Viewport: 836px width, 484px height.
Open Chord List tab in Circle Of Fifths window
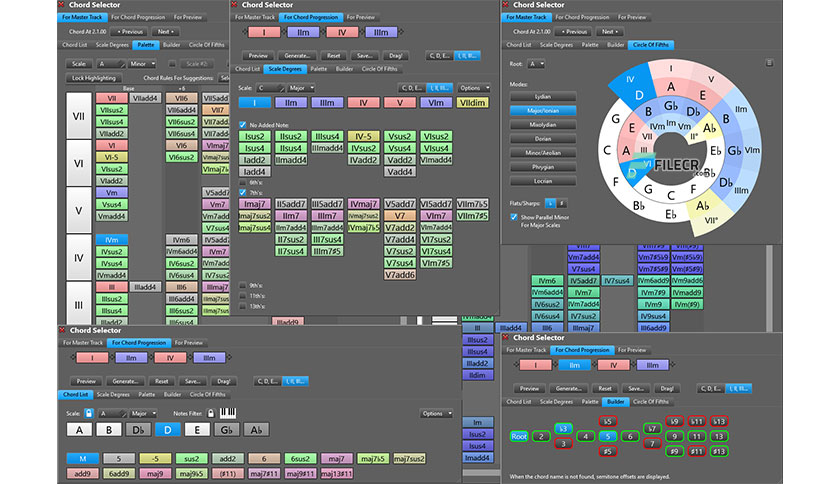[518, 45]
